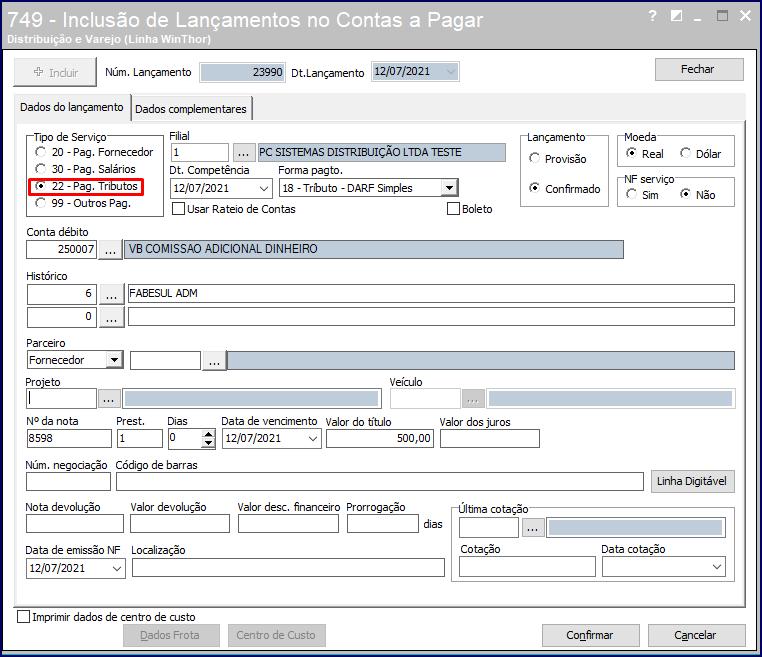This screenshot has width=762, height=657.
Task: Select 99 - Outros Pag. option
Action: pyautogui.click(x=84, y=203)
